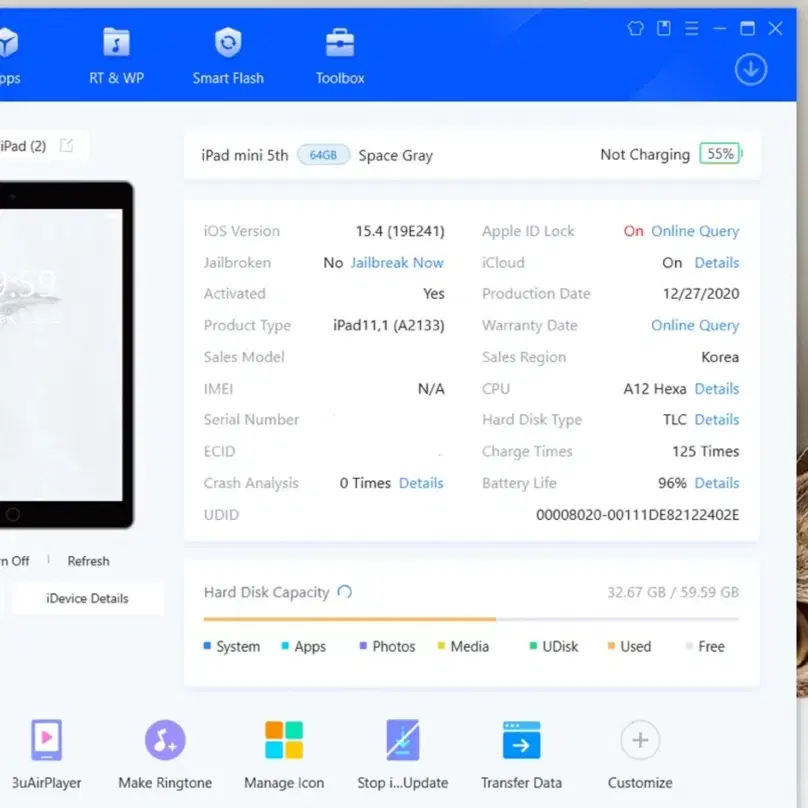Launch 3uAirPlayer tool
This screenshot has width=808, height=808.
46,755
